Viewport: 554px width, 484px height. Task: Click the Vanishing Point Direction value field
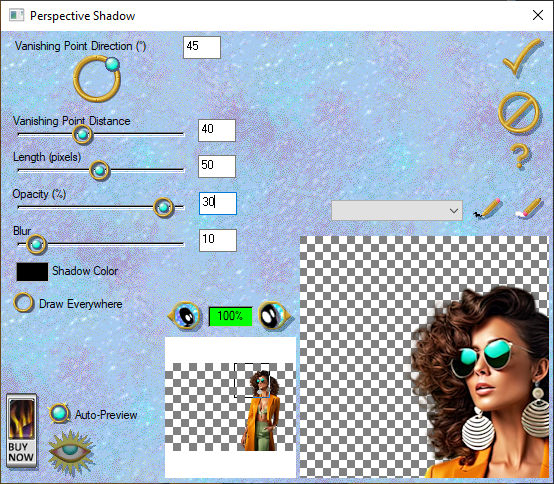[202, 47]
